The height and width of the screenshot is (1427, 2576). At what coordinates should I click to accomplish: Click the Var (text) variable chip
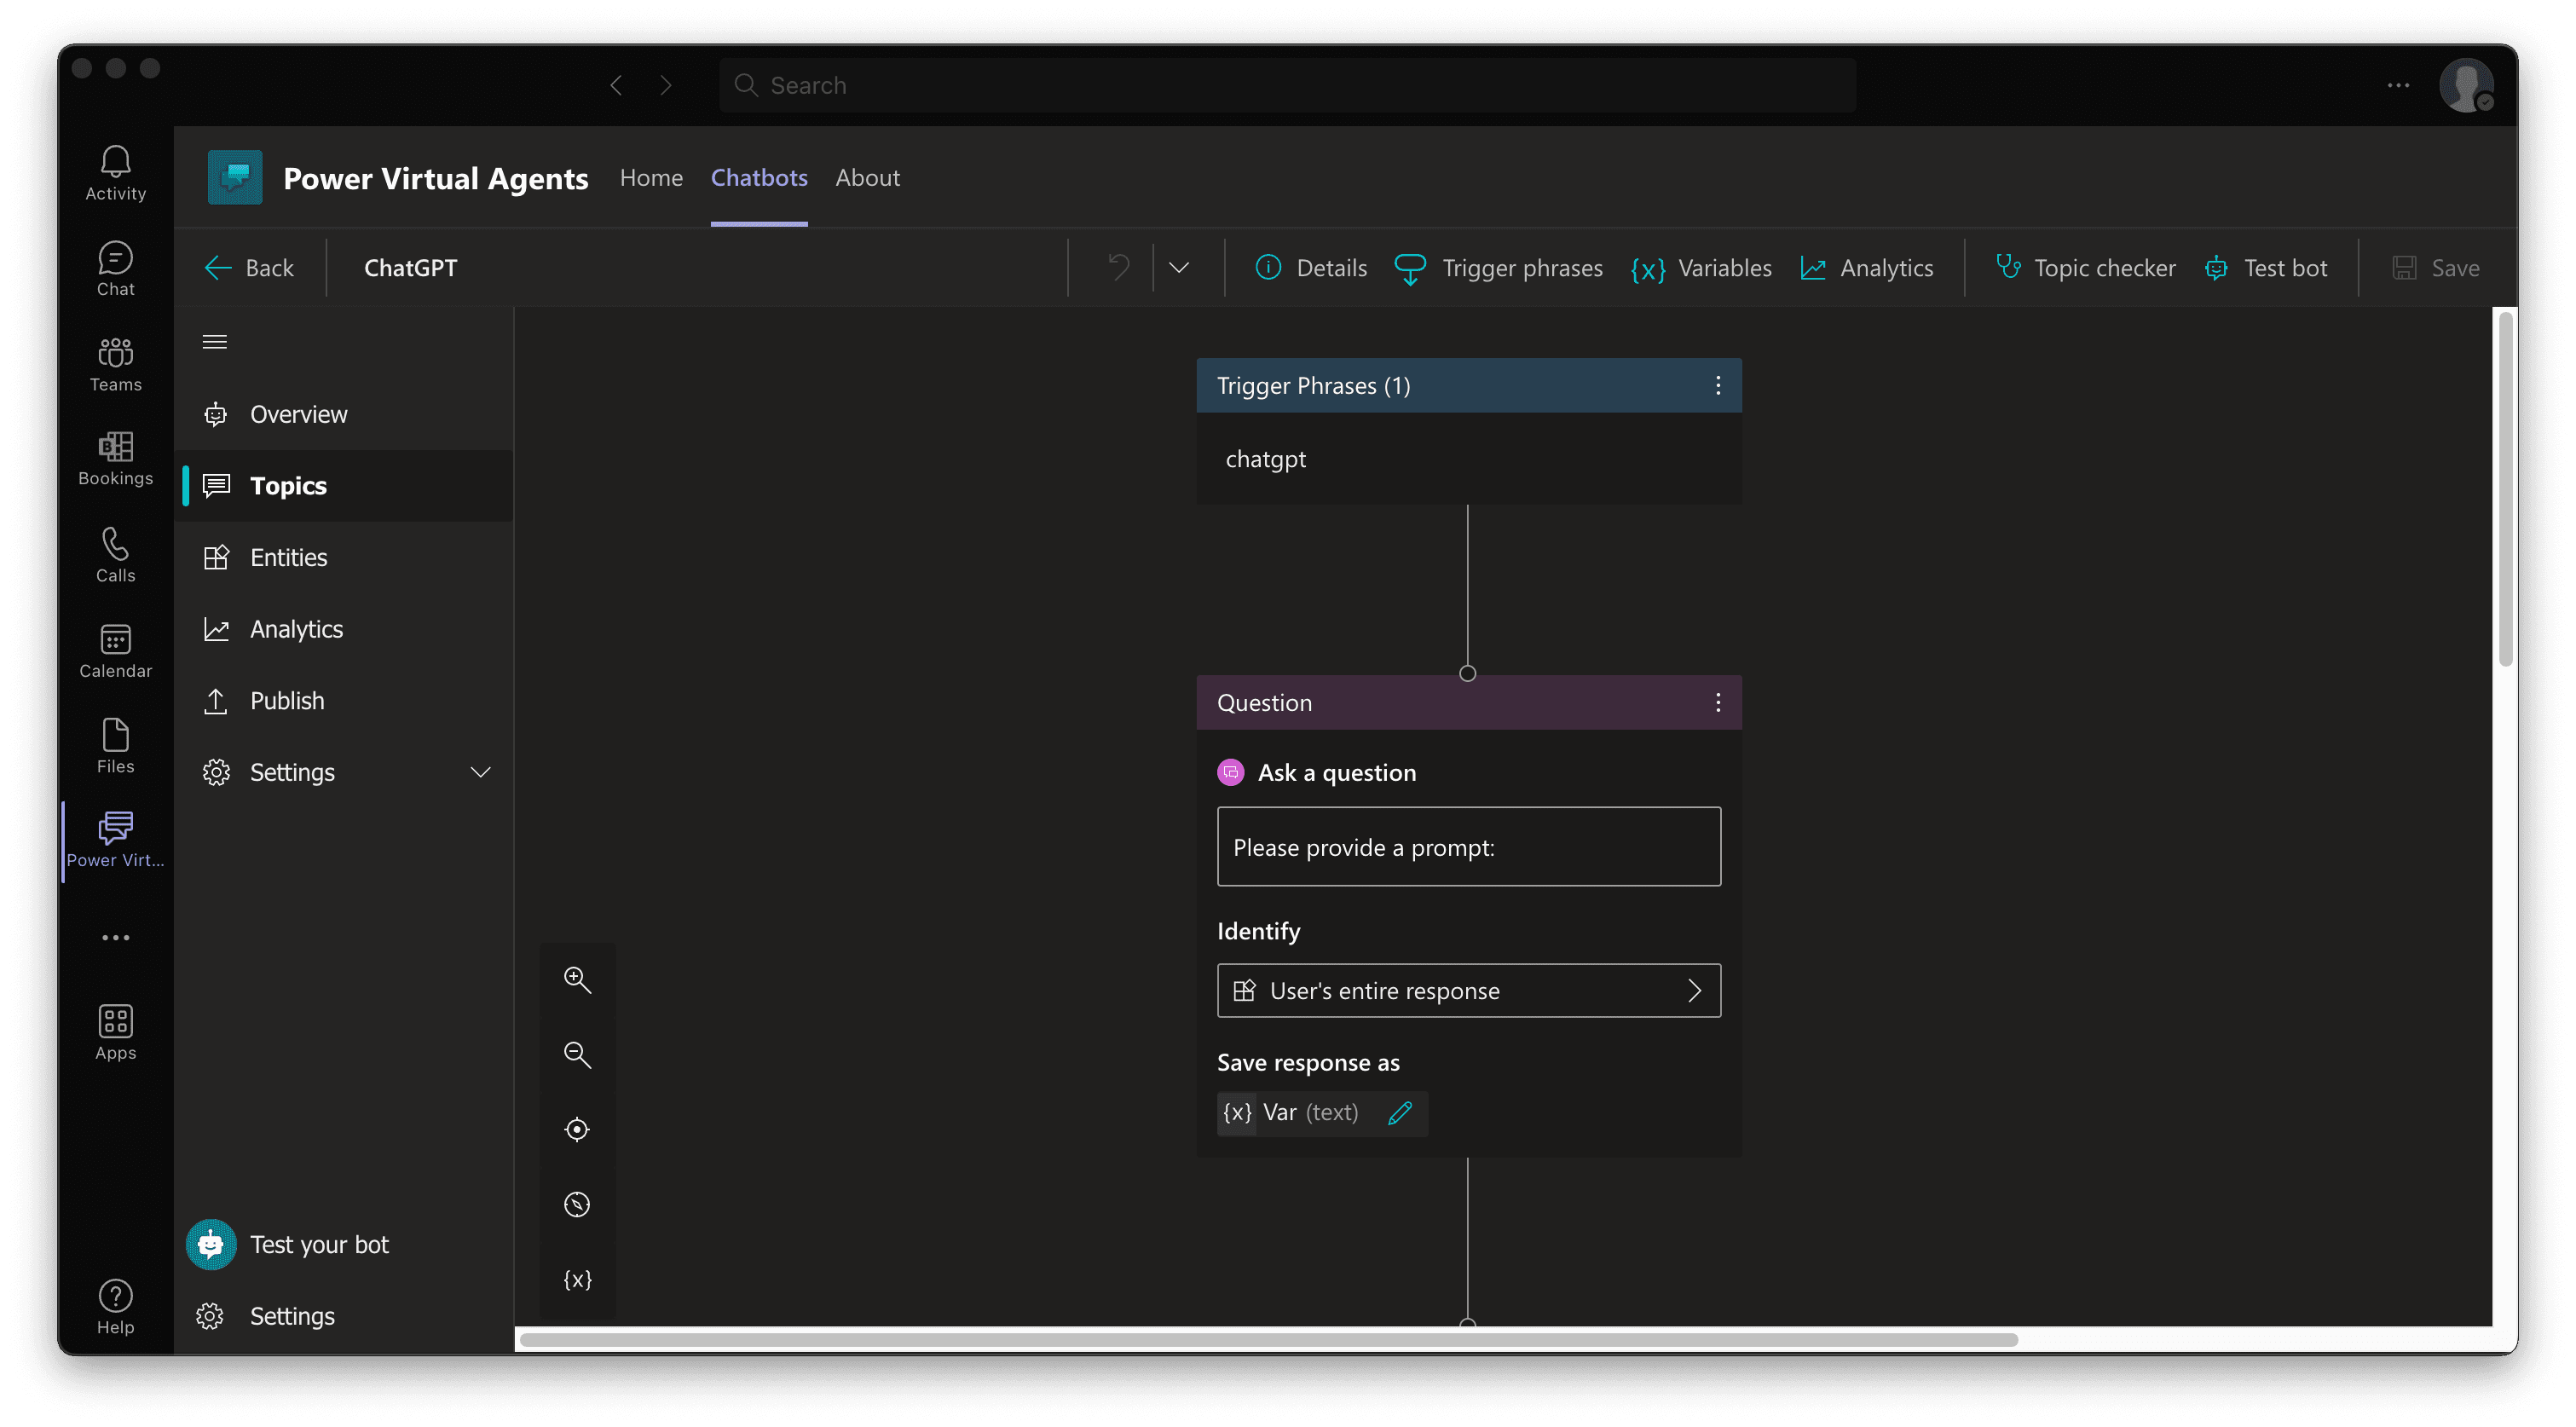coord(1322,1113)
